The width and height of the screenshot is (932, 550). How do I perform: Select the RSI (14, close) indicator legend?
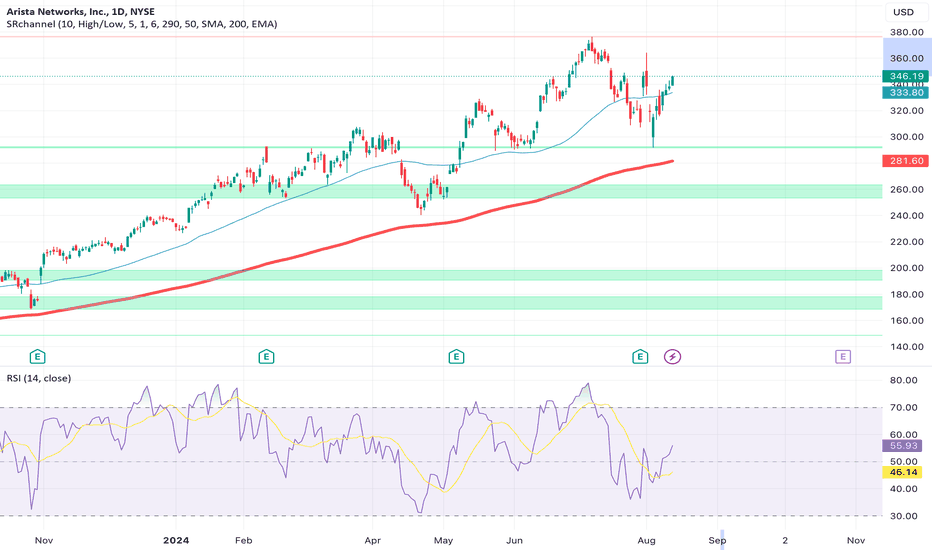(x=39, y=378)
